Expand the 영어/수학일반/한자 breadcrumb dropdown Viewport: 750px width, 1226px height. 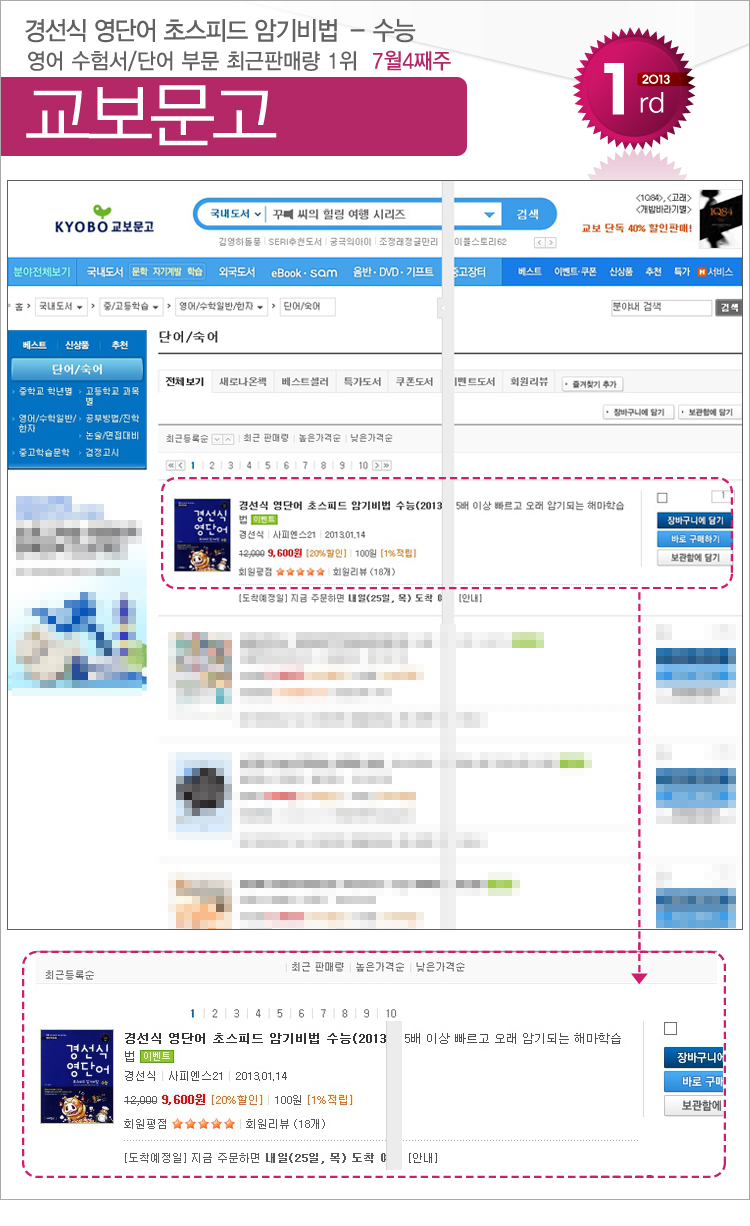click(222, 307)
